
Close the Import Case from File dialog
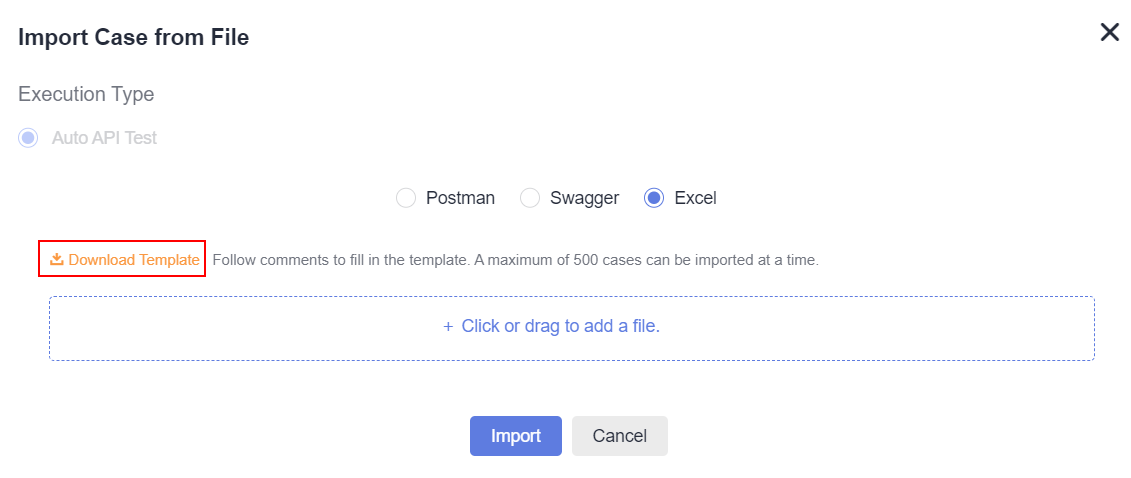click(1109, 32)
